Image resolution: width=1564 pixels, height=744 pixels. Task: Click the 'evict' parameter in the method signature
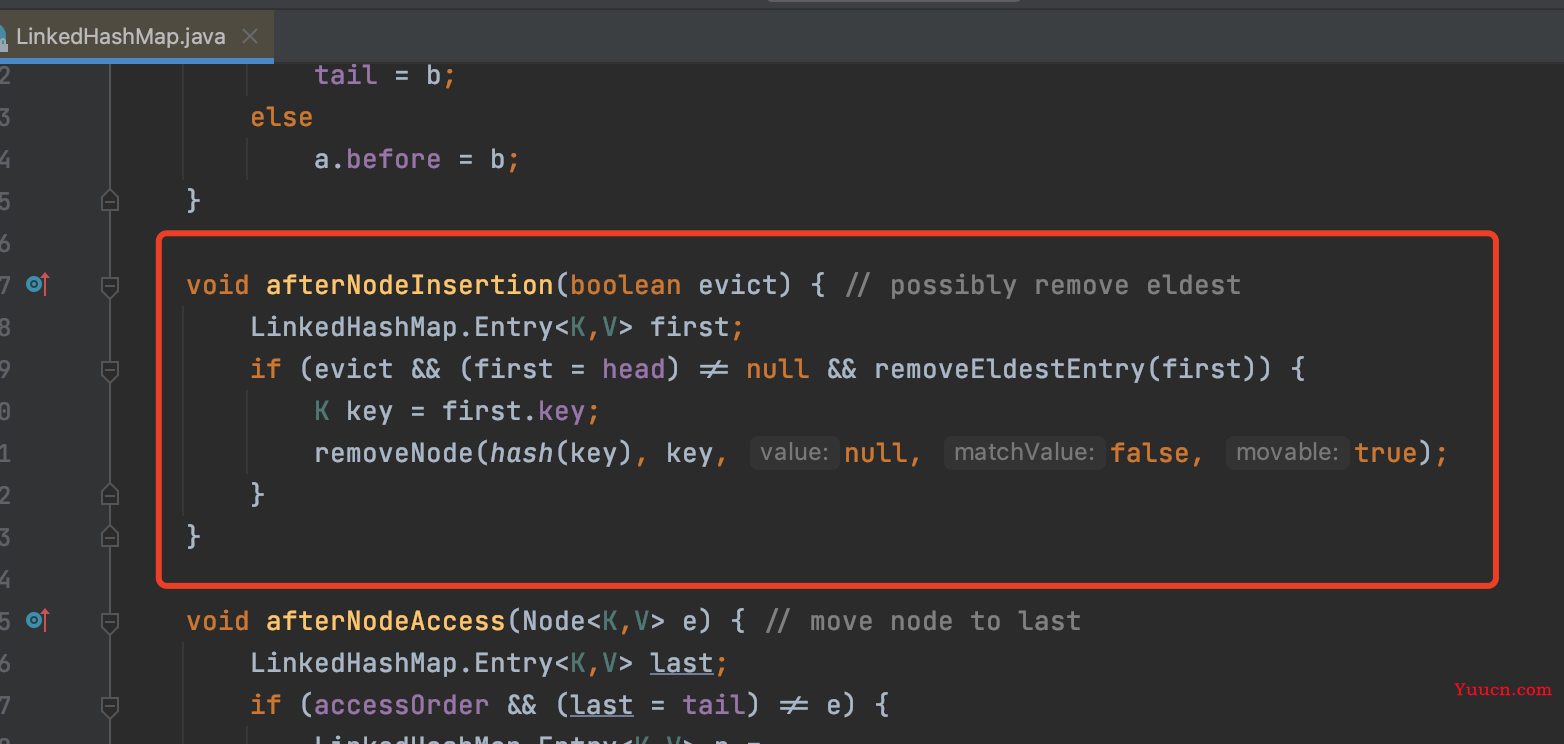click(x=737, y=285)
